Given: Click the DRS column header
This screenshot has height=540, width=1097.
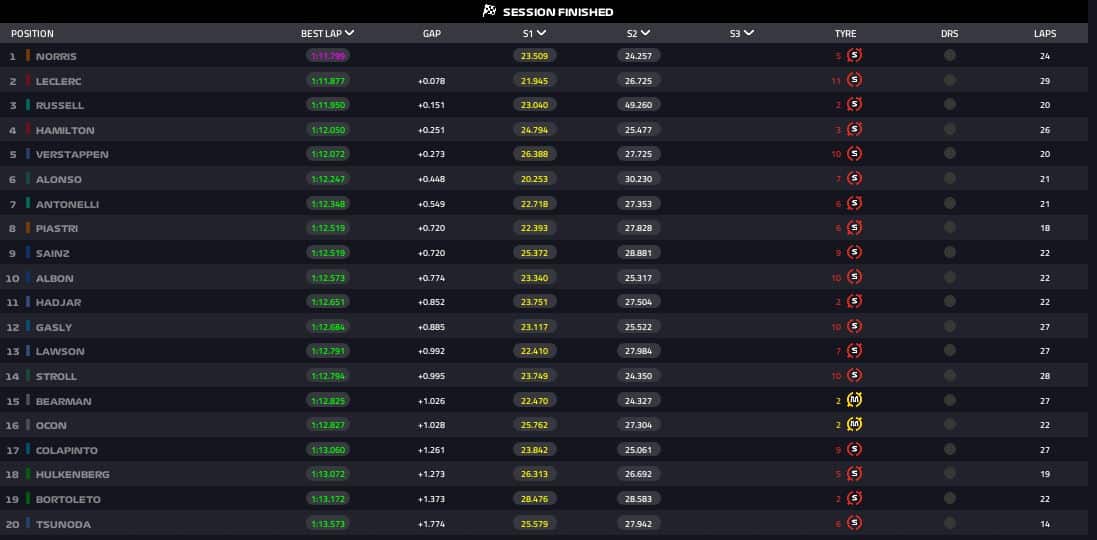Looking at the screenshot, I should click(949, 34).
